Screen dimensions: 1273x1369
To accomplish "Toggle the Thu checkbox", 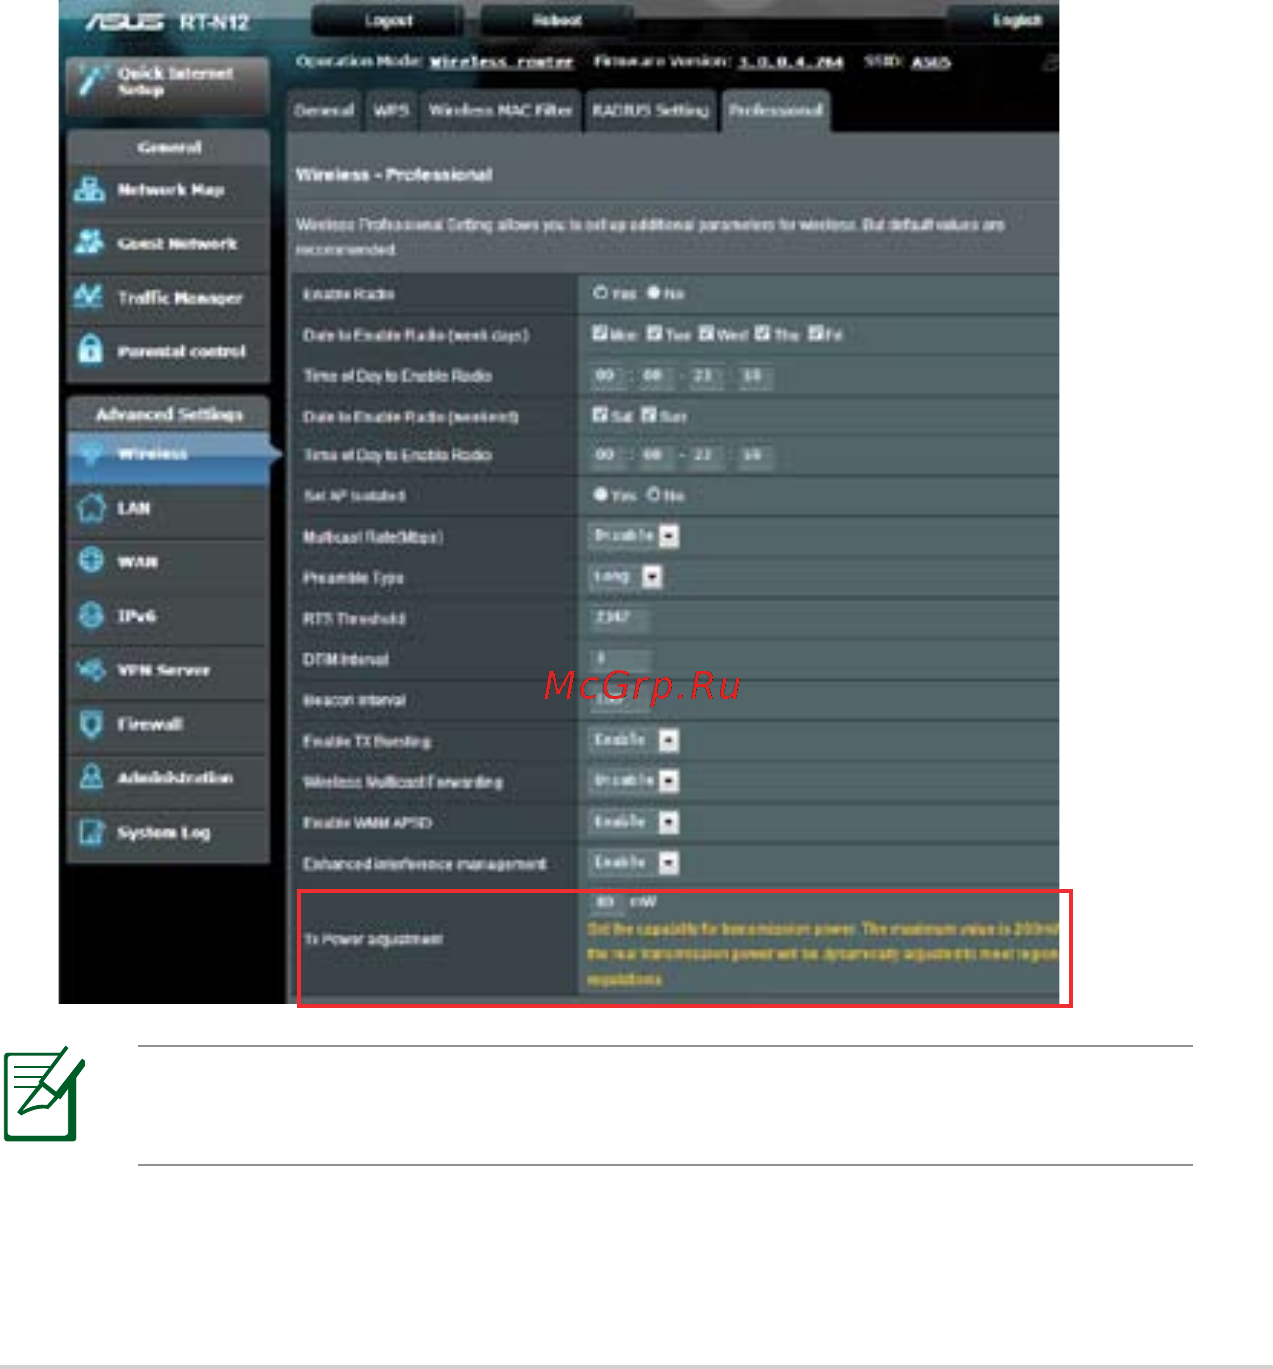I will 763,333.
